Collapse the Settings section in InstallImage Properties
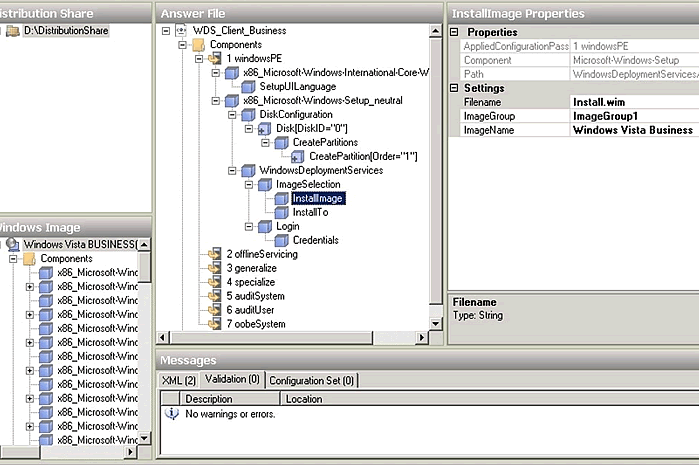This screenshot has width=699, height=465. pos(454,88)
